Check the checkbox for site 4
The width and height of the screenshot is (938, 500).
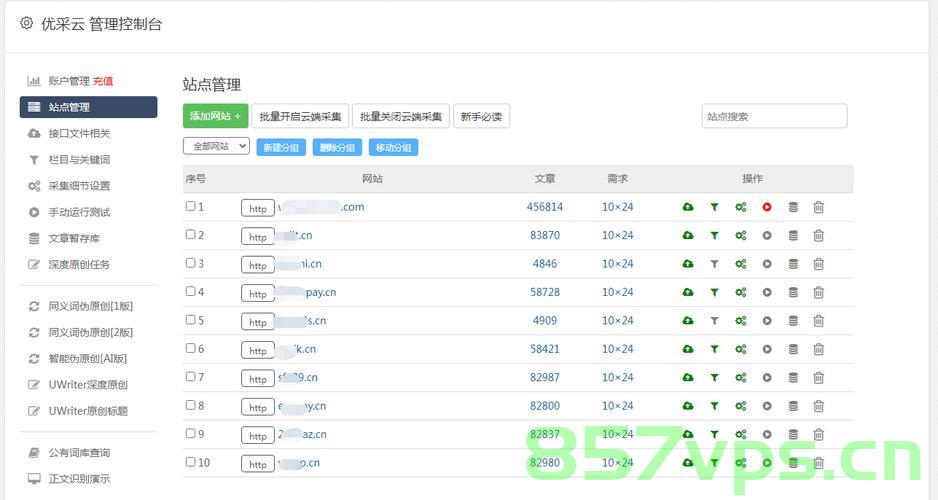[190, 291]
